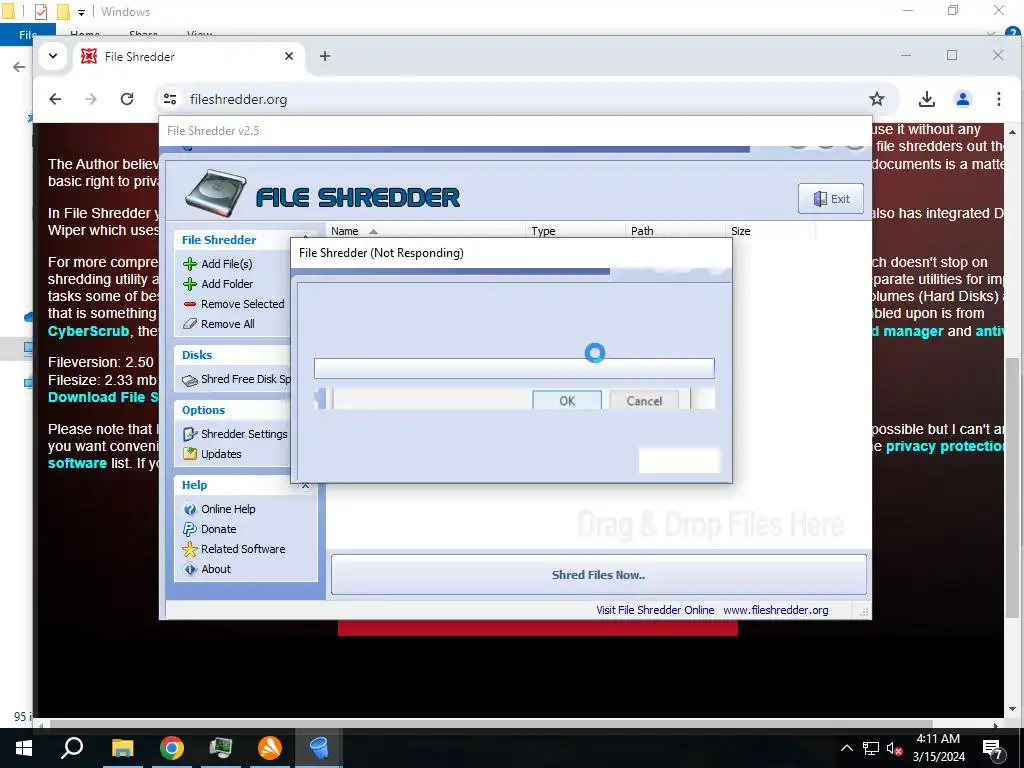This screenshot has width=1024, height=768.
Task: Click the Donate PayPal icon
Action: click(x=189, y=529)
